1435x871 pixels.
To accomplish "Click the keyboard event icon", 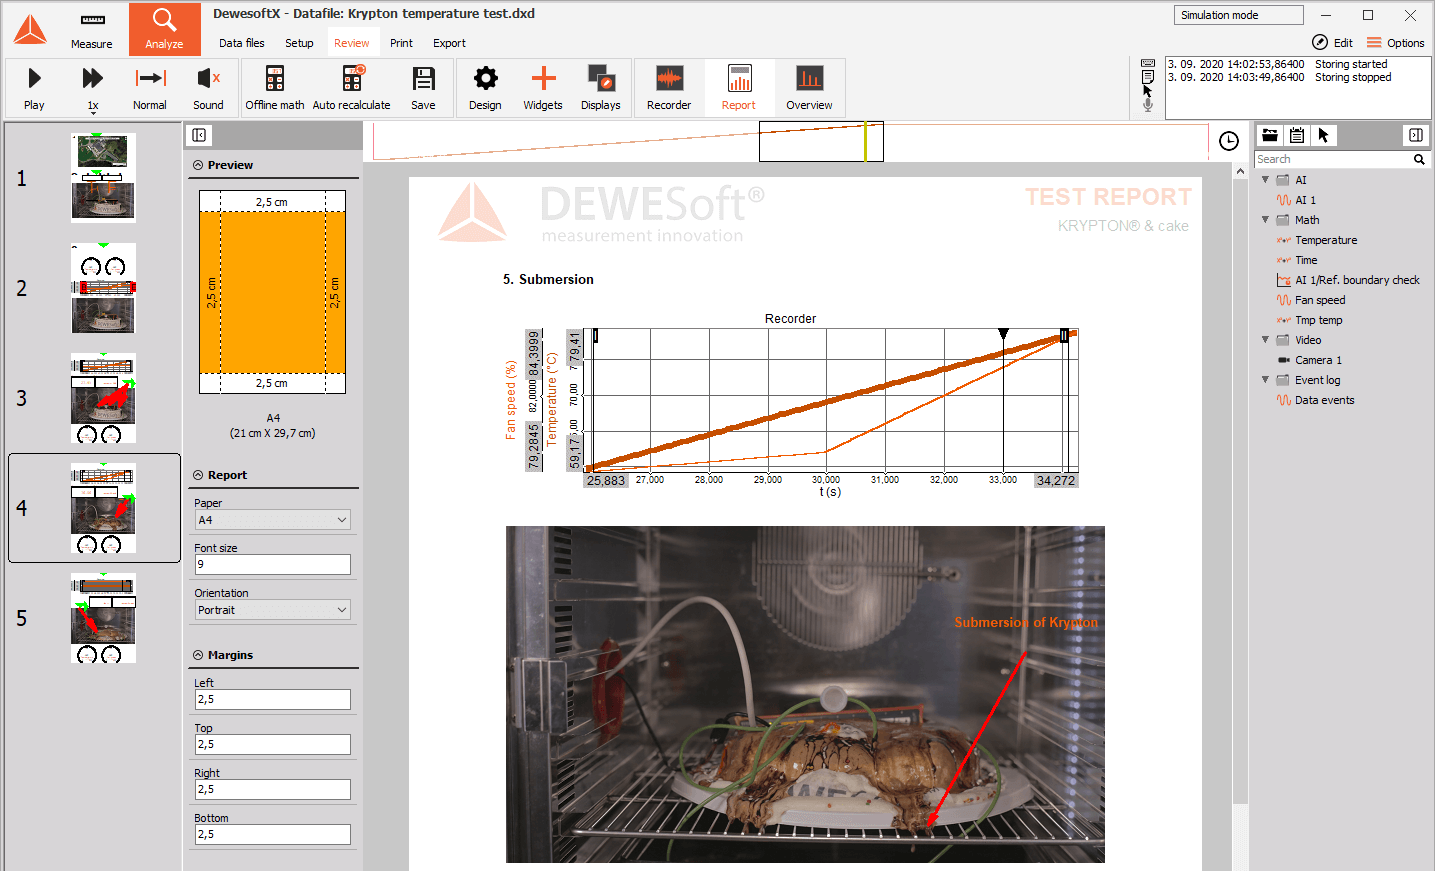I will click(1148, 63).
